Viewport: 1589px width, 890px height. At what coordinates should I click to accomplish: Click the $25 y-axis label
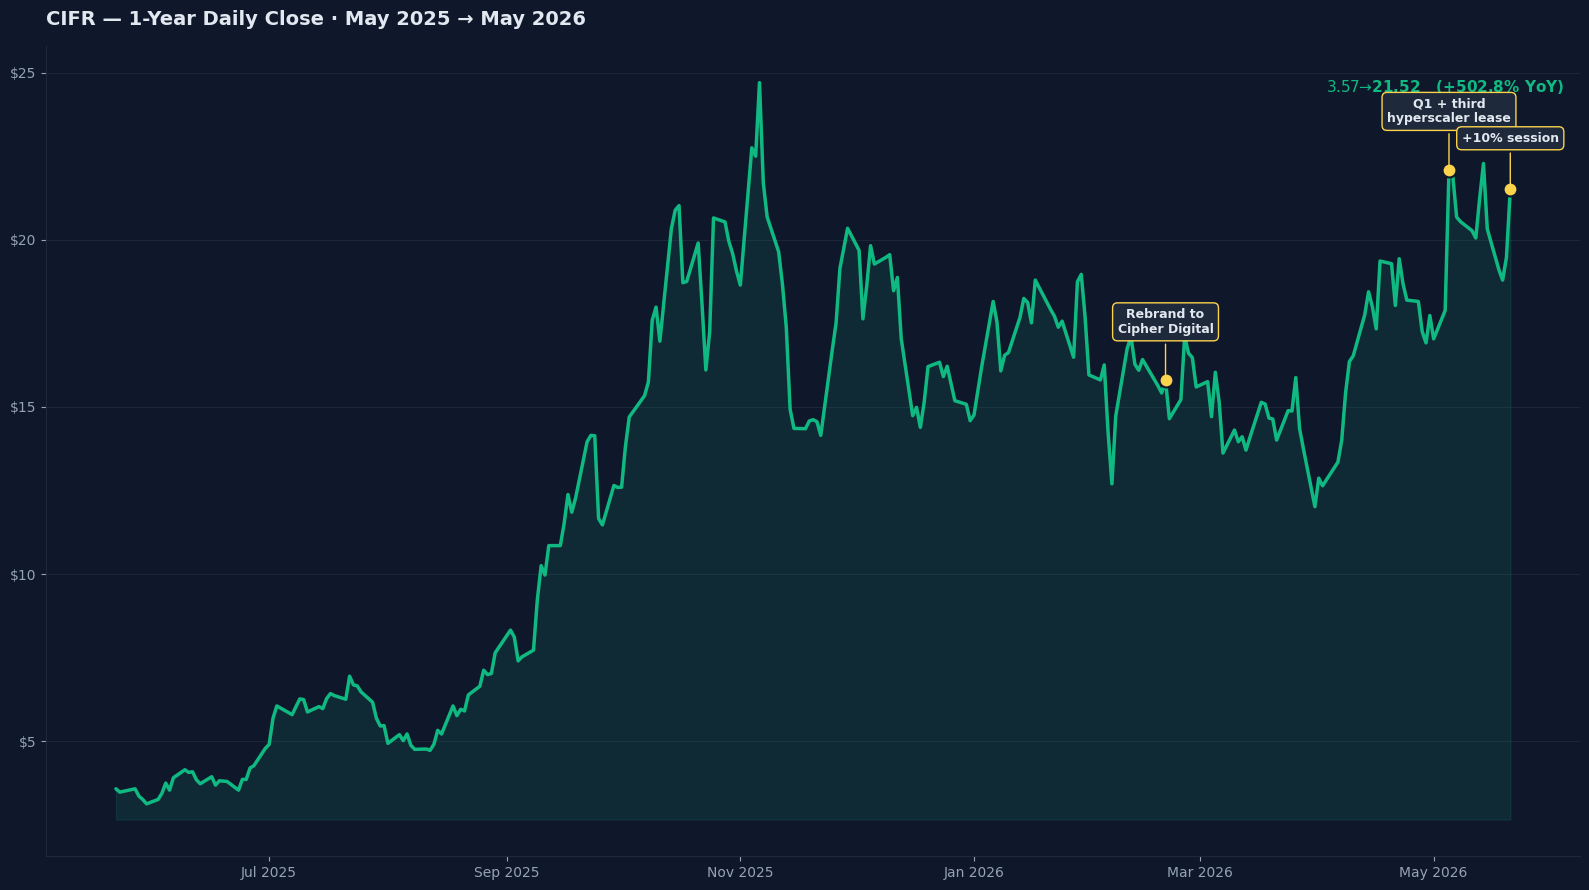[x=21, y=74]
